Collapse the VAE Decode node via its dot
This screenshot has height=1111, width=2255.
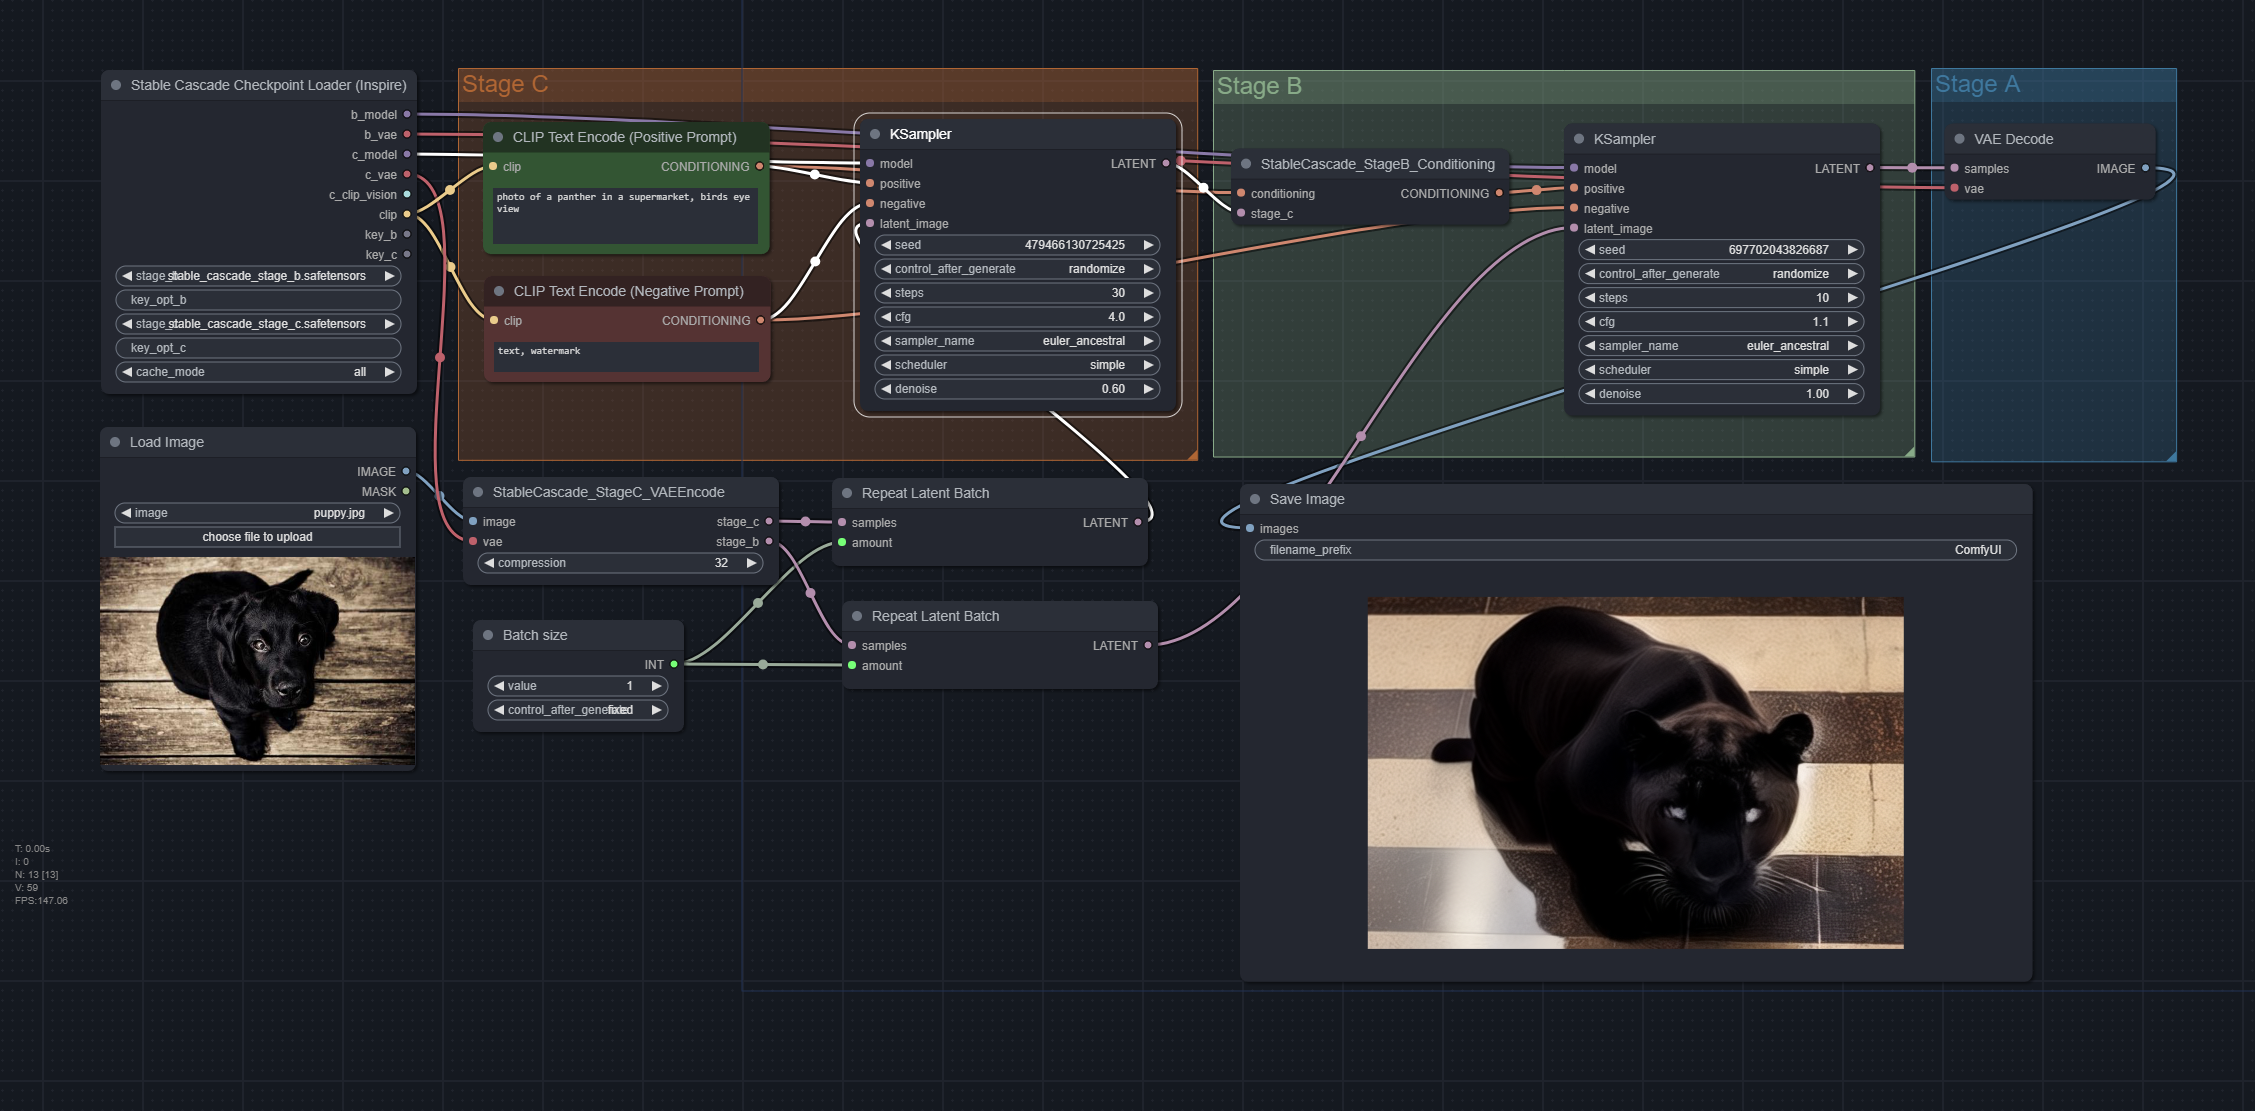tap(1959, 139)
